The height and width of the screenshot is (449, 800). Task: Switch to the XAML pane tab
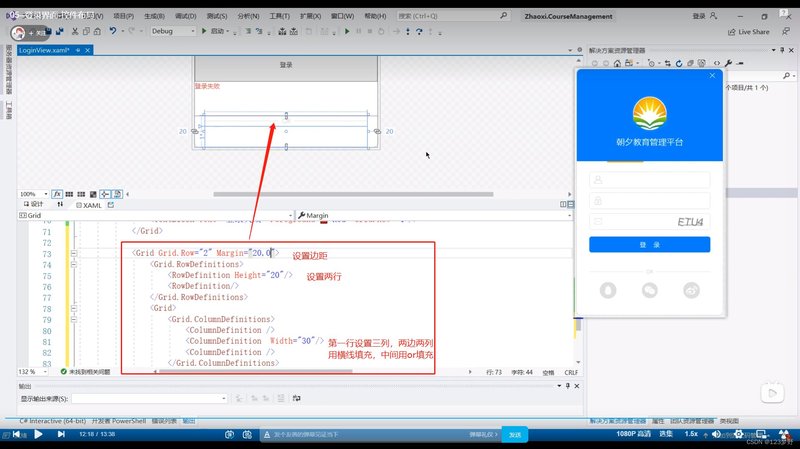89,205
